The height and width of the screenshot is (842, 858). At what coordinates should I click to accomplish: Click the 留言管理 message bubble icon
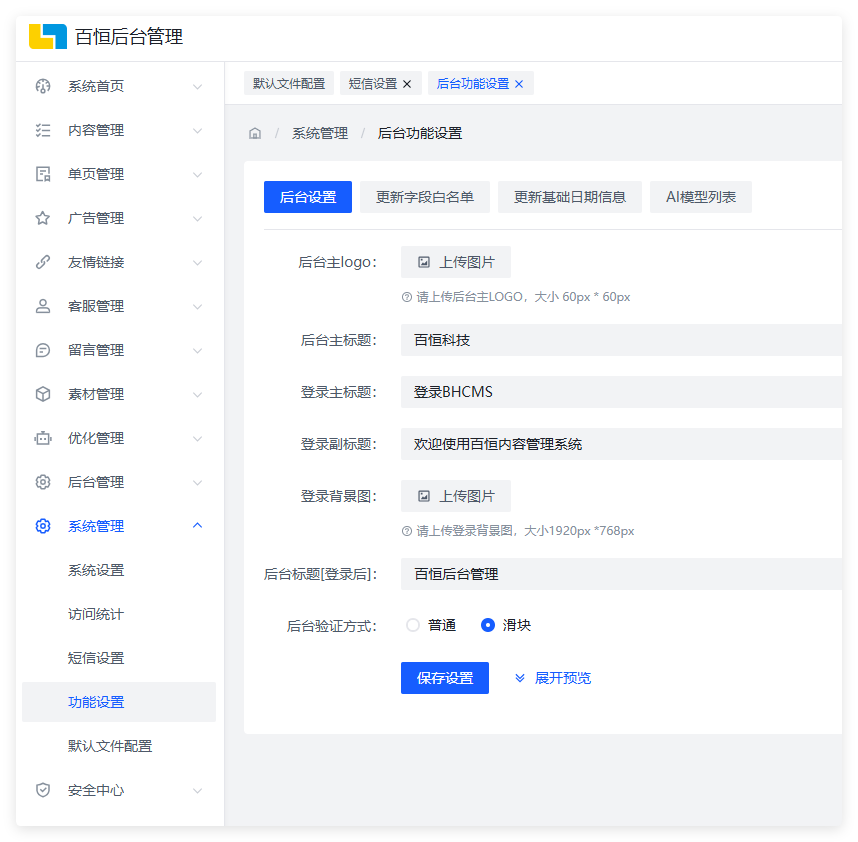pos(42,350)
